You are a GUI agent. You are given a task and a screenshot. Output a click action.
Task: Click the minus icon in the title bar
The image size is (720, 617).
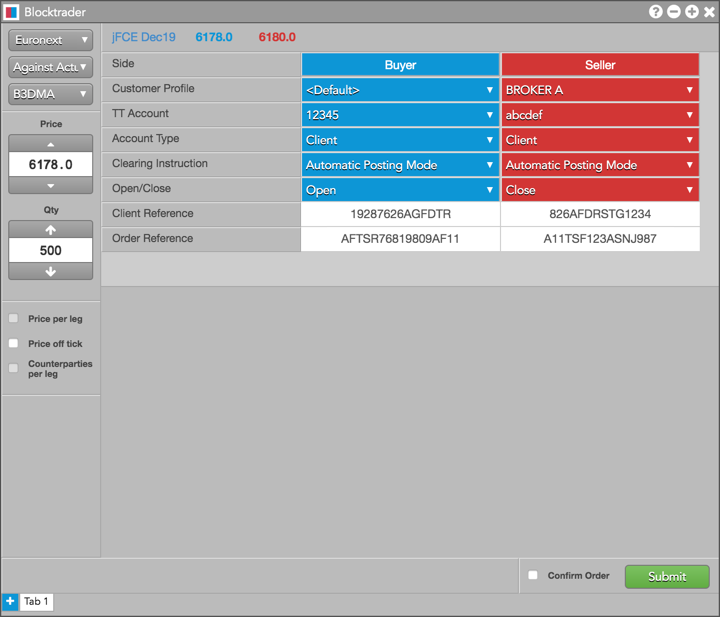pyautogui.click(x=674, y=11)
